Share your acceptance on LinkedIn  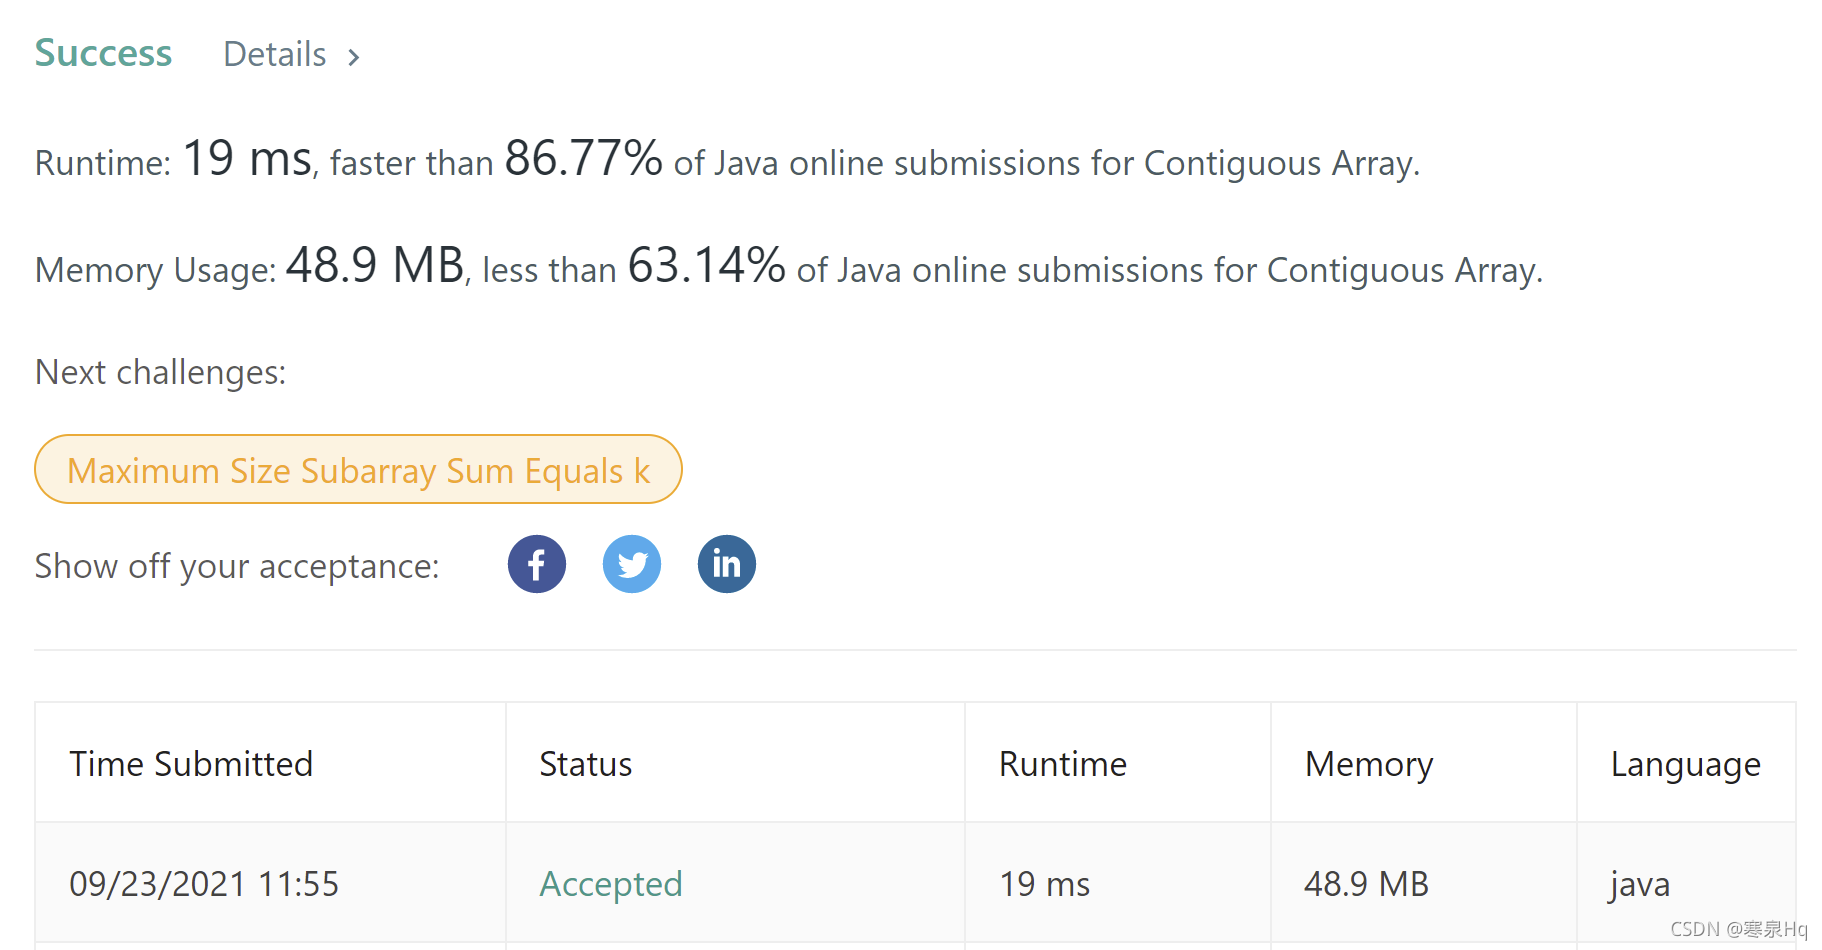(x=726, y=563)
